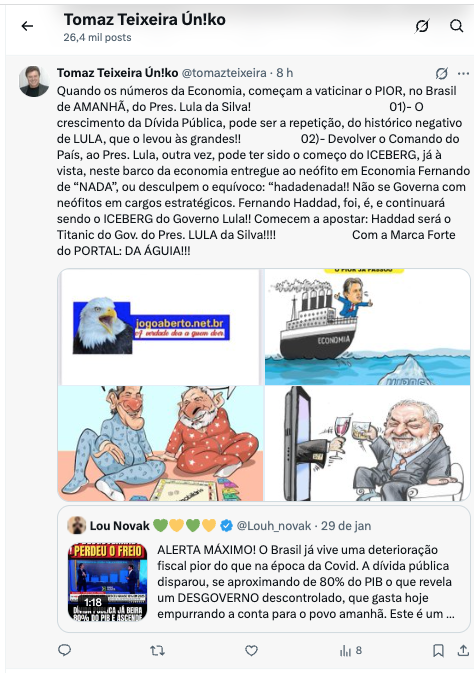
Task: Open the Titanic economia cartoon image
Action: pos(368,327)
